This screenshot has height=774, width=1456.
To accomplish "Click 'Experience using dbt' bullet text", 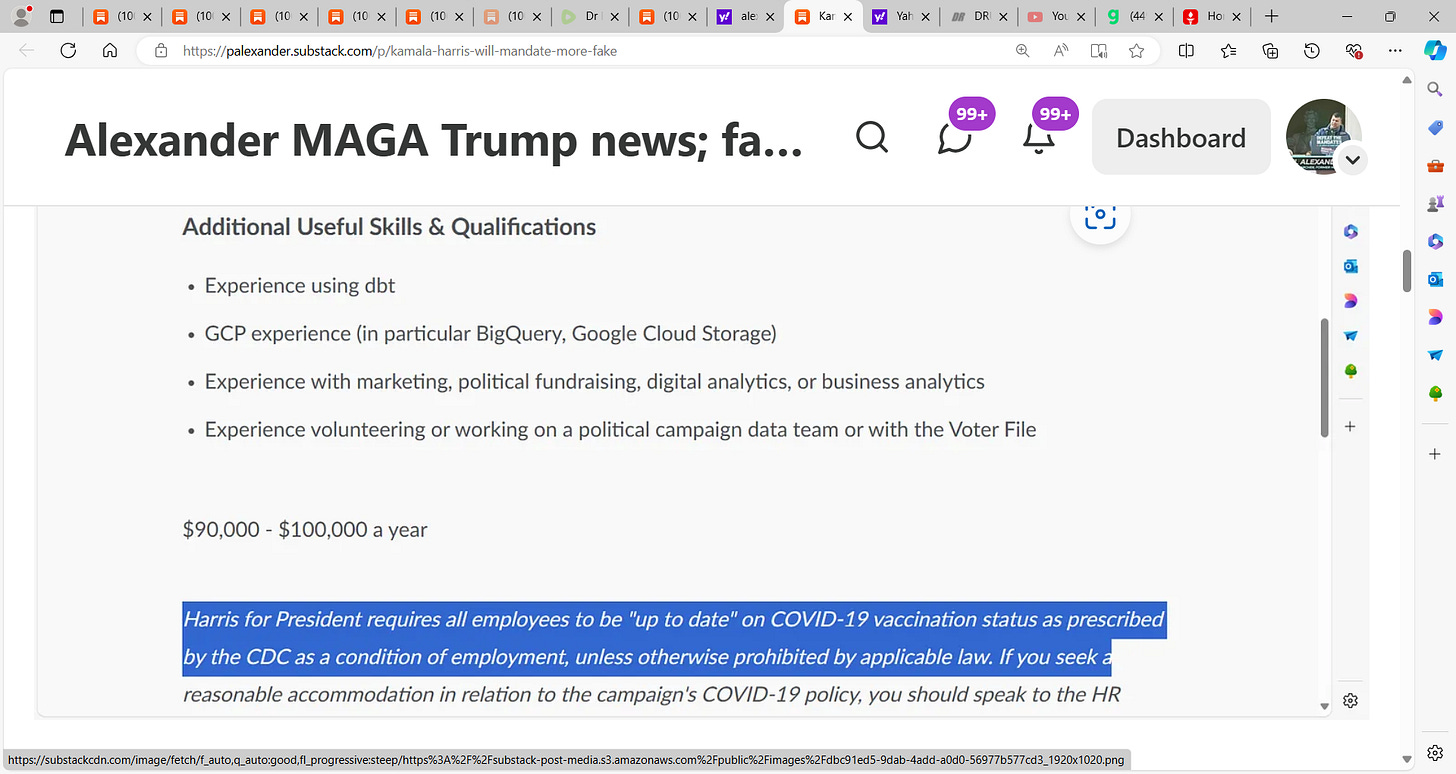I will pos(300,286).
